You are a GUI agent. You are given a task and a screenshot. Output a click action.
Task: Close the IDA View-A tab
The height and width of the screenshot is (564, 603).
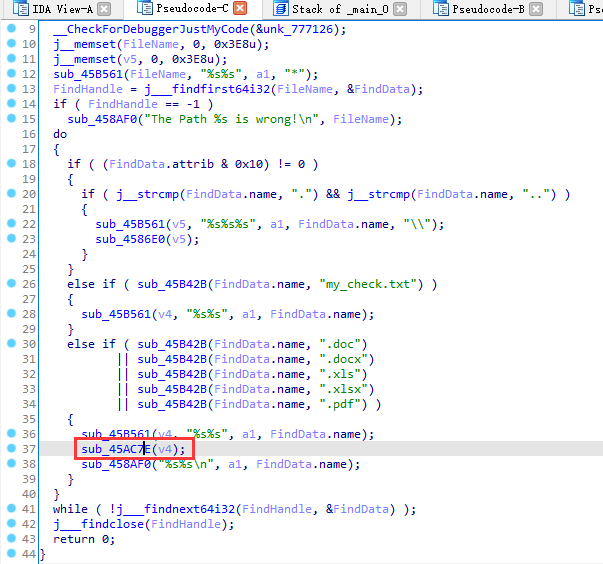[x=104, y=9]
